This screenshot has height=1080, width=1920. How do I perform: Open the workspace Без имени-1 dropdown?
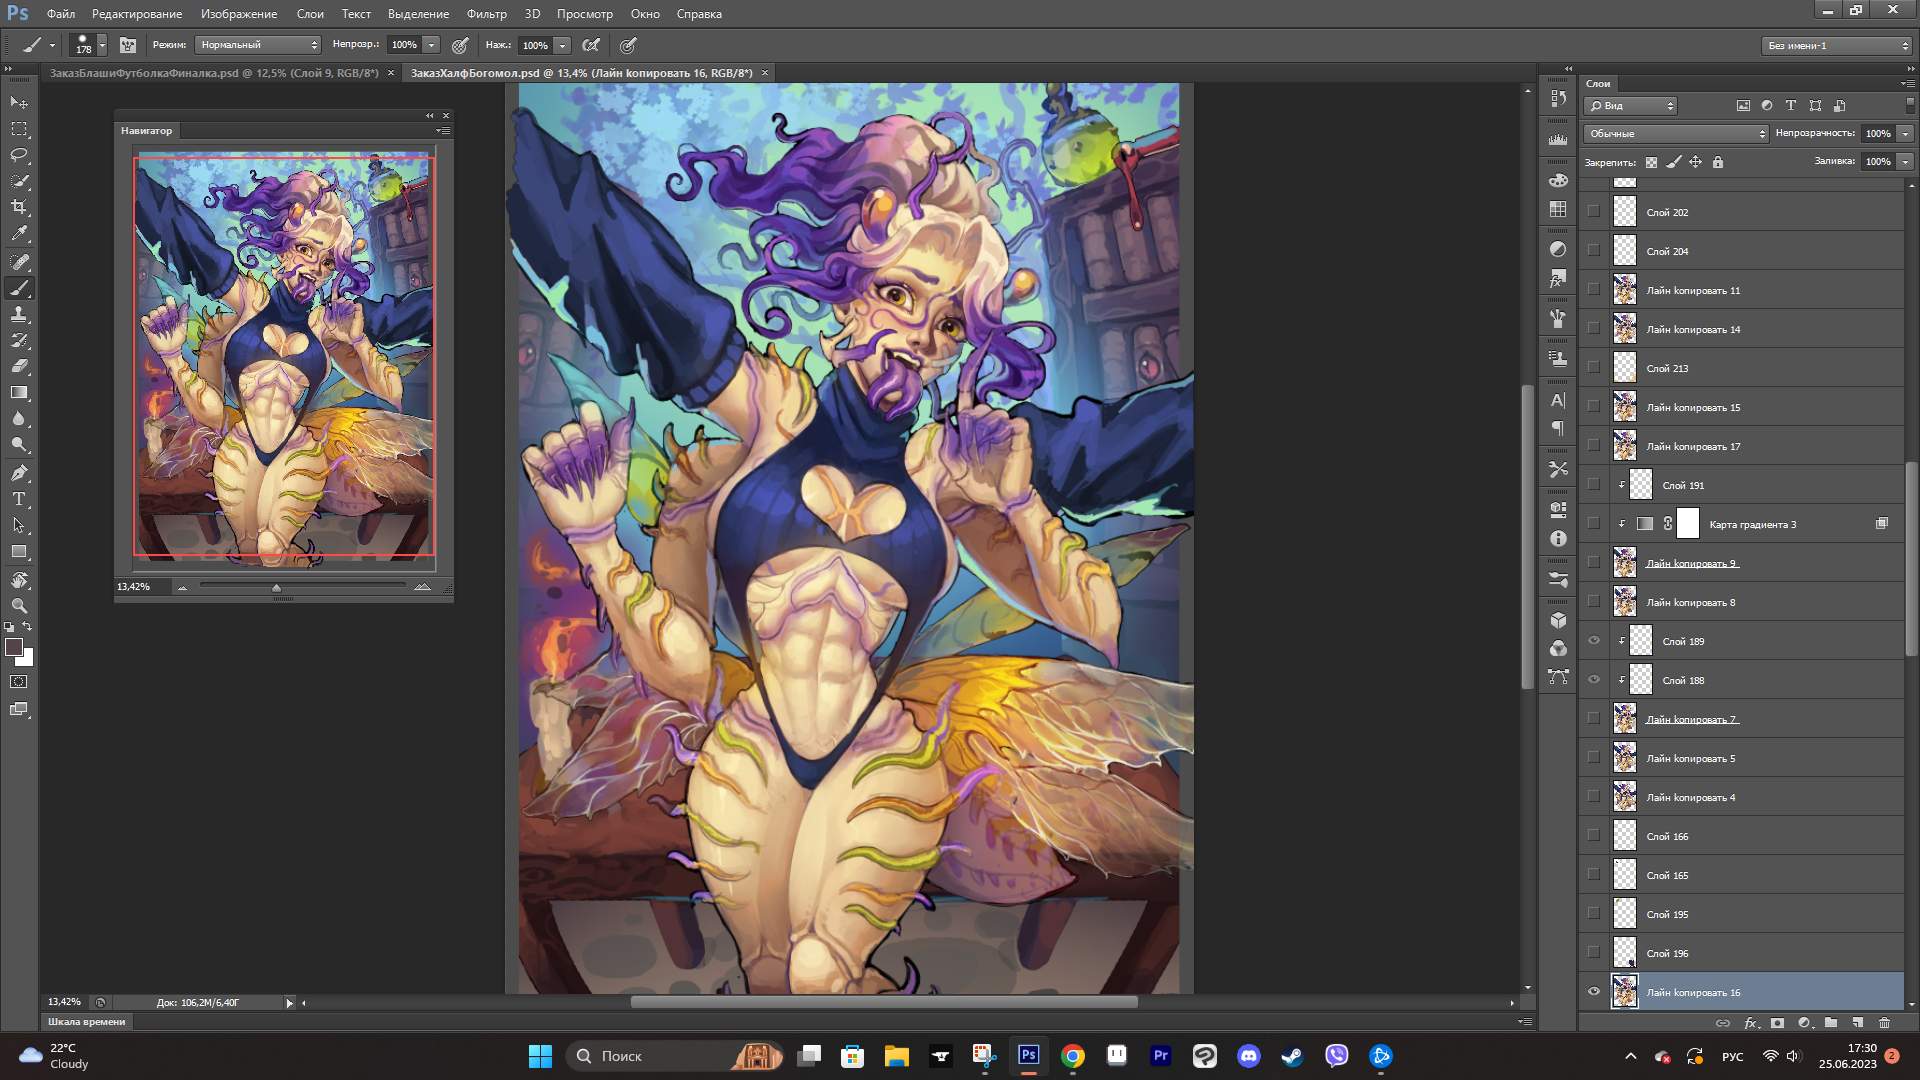tap(1837, 46)
